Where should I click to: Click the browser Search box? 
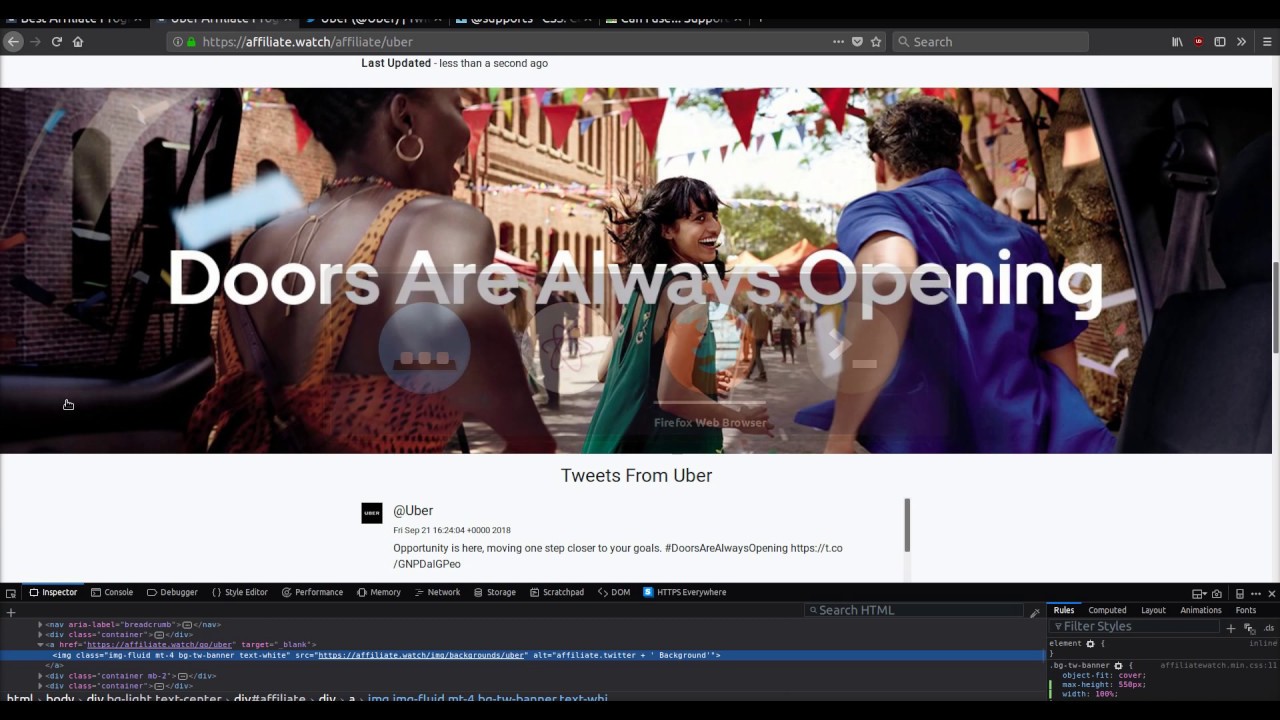pyautogui.click(x=990, y=42)
